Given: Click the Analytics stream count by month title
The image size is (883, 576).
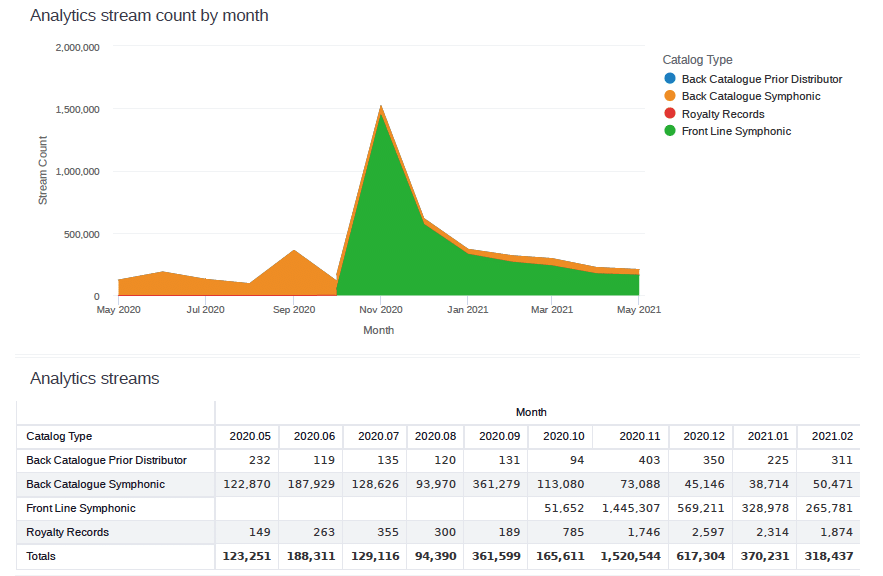Looking at the screenshot, I should tap(149, 16).
